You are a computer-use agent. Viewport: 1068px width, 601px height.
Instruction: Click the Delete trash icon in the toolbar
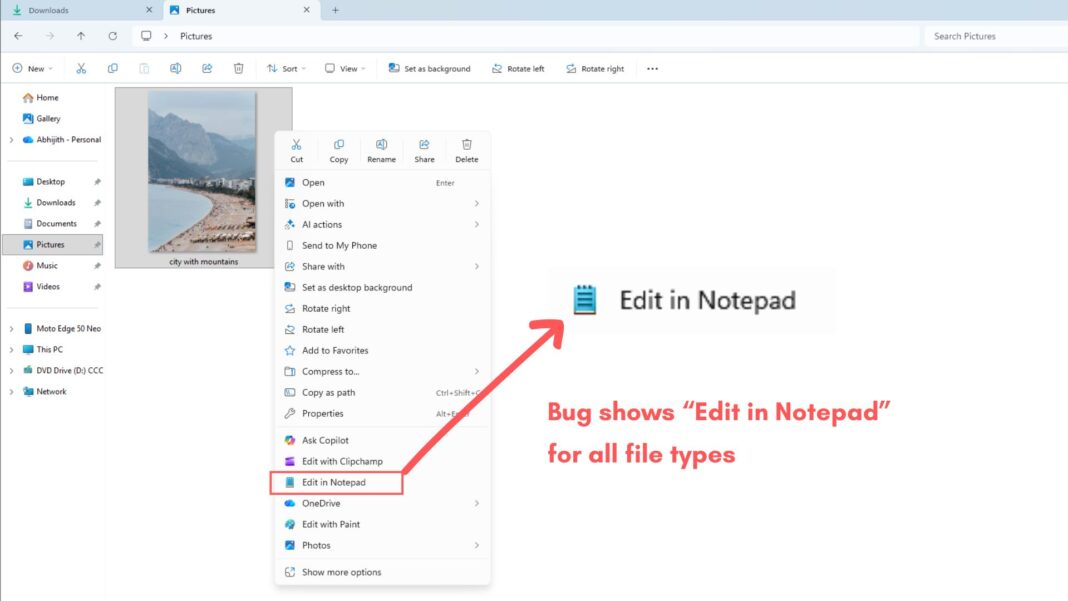tap(238, 68)
